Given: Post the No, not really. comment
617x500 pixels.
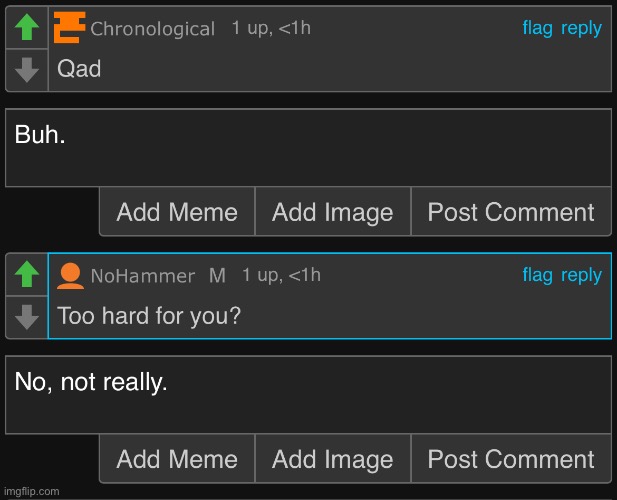Looking at the screenshot, I should tap(511, 459).
